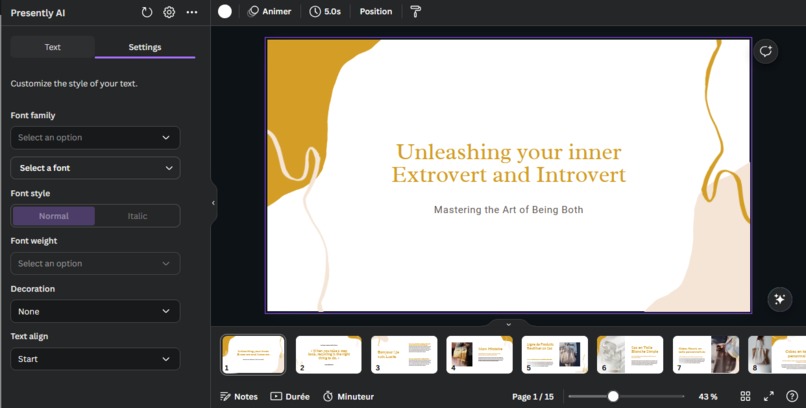
Task: Click the 43 % zoom value
Action: [x=708, y=397]
